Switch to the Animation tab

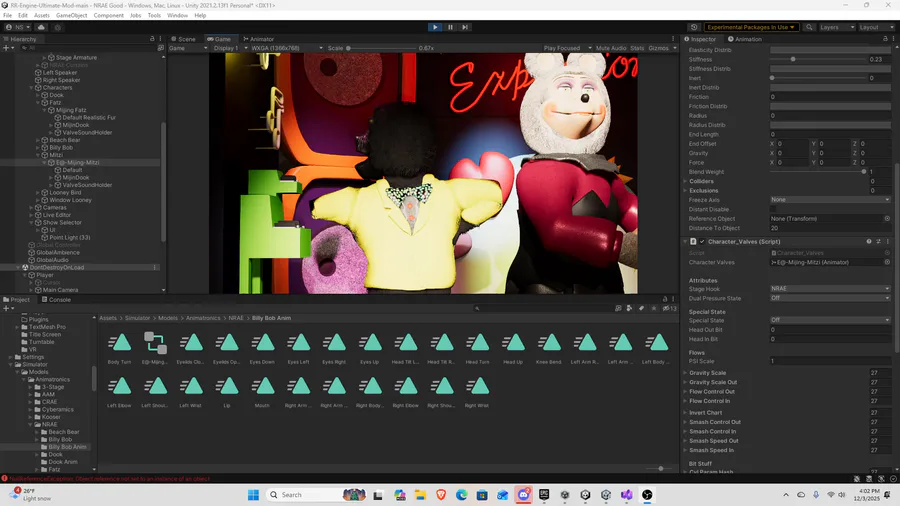point(744,39)
